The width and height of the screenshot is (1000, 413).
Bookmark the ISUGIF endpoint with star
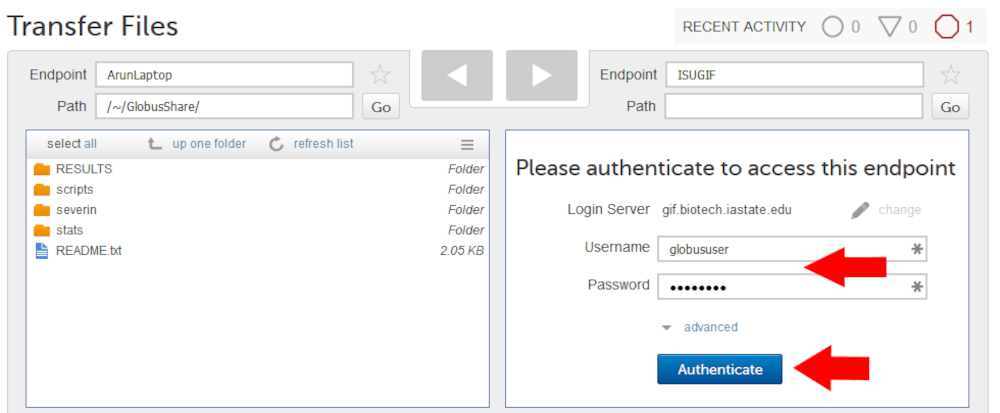[x=951, y=75]
